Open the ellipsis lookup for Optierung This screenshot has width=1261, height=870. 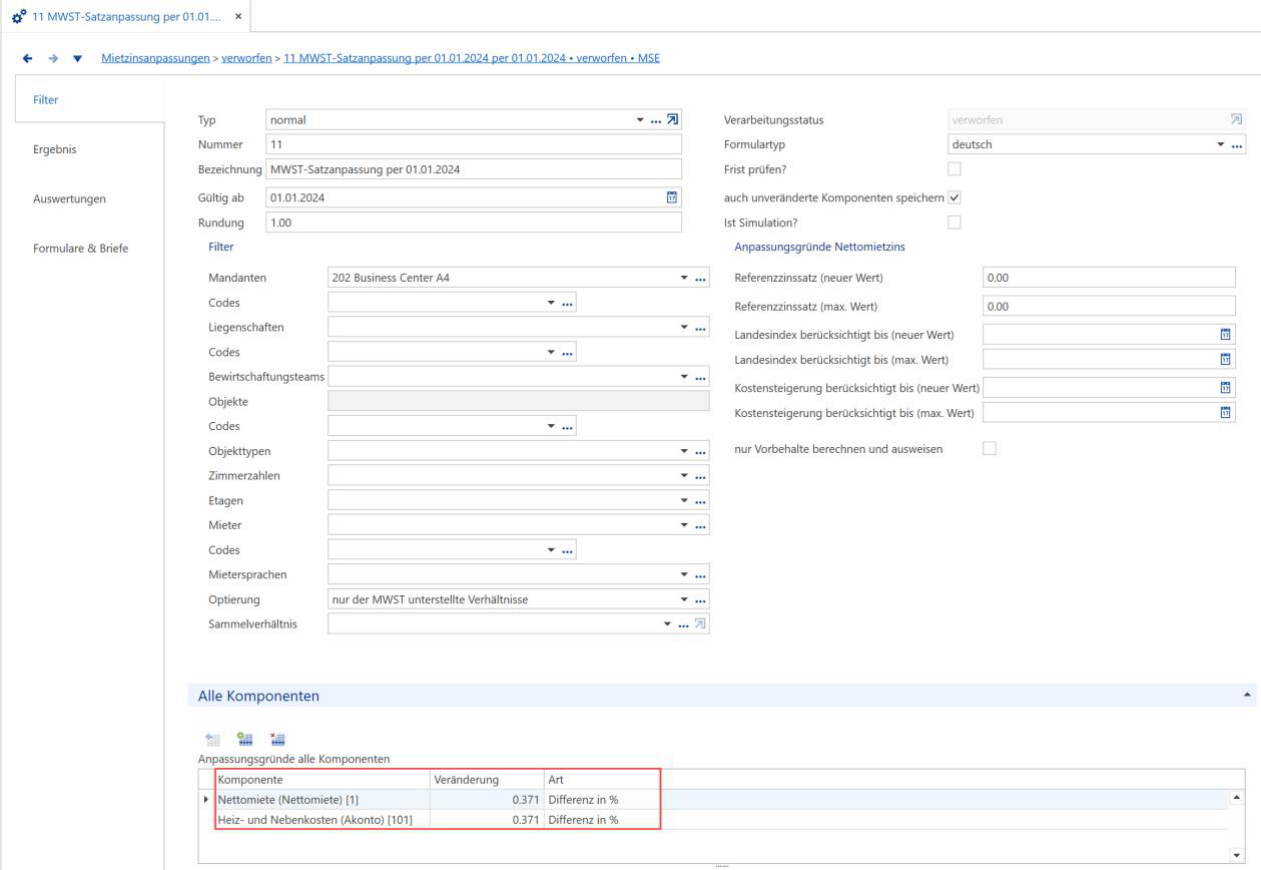click(700, 600)
